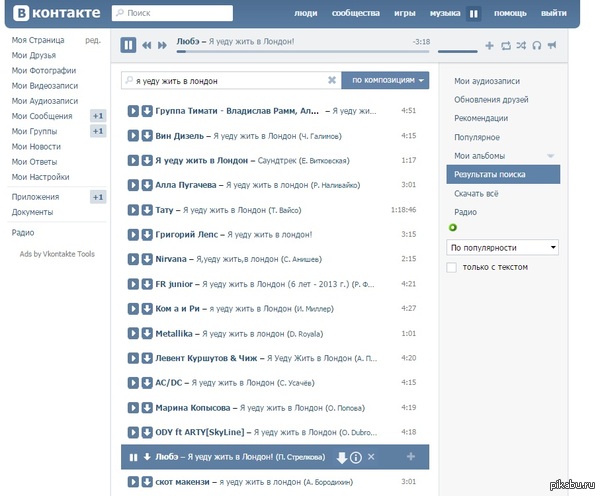The width and height of the screenshot is (600, 496).
Task: Open игры in the top navigation
Action: [x=405, y=13]
